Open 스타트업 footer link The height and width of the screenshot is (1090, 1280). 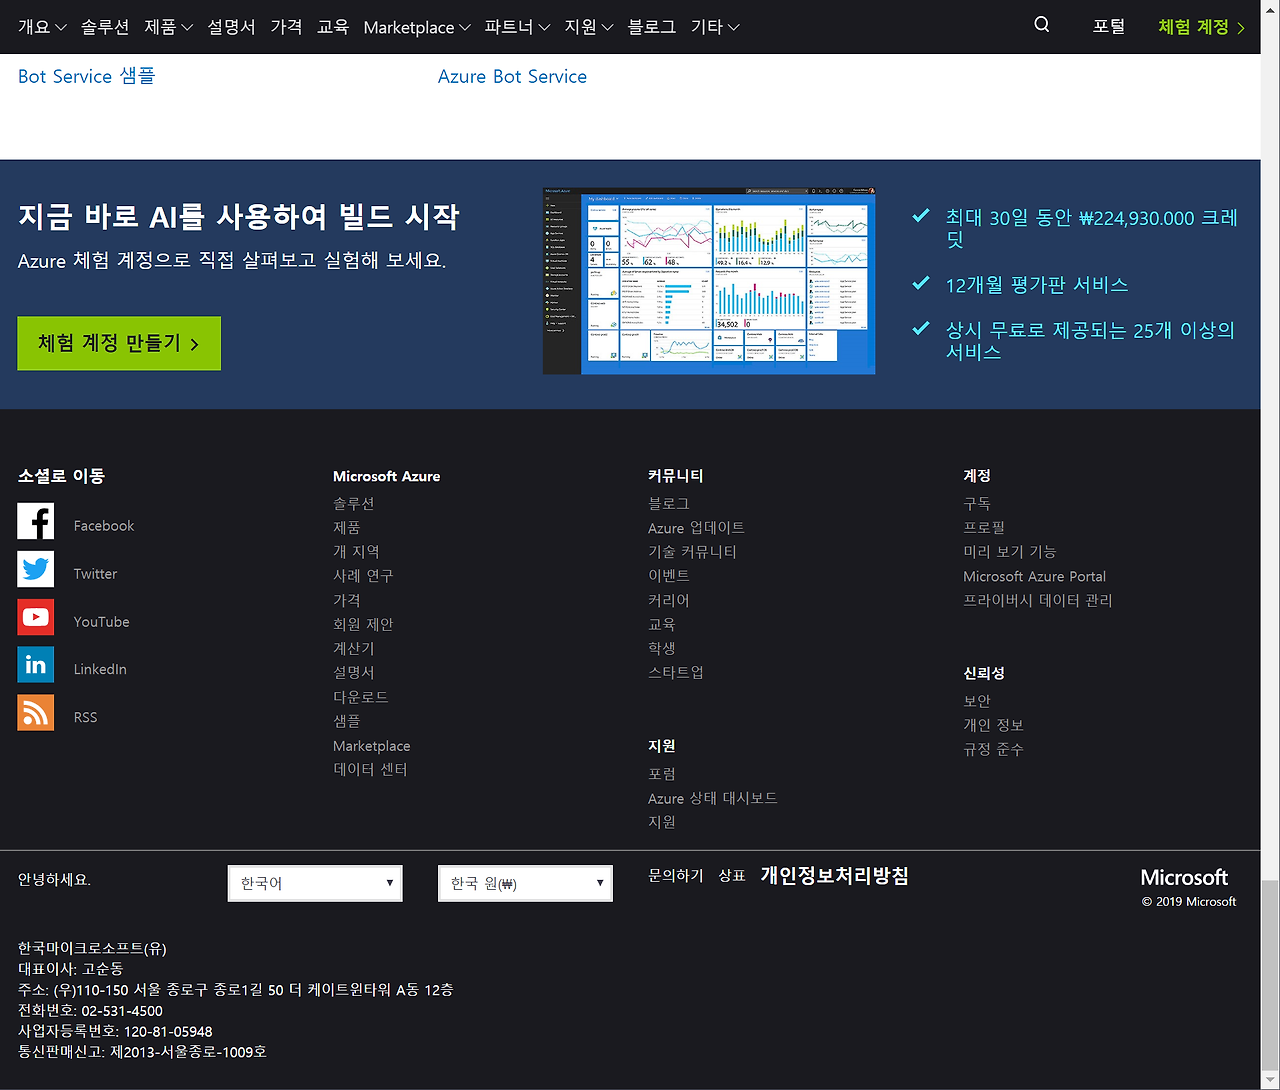(676, 672)
